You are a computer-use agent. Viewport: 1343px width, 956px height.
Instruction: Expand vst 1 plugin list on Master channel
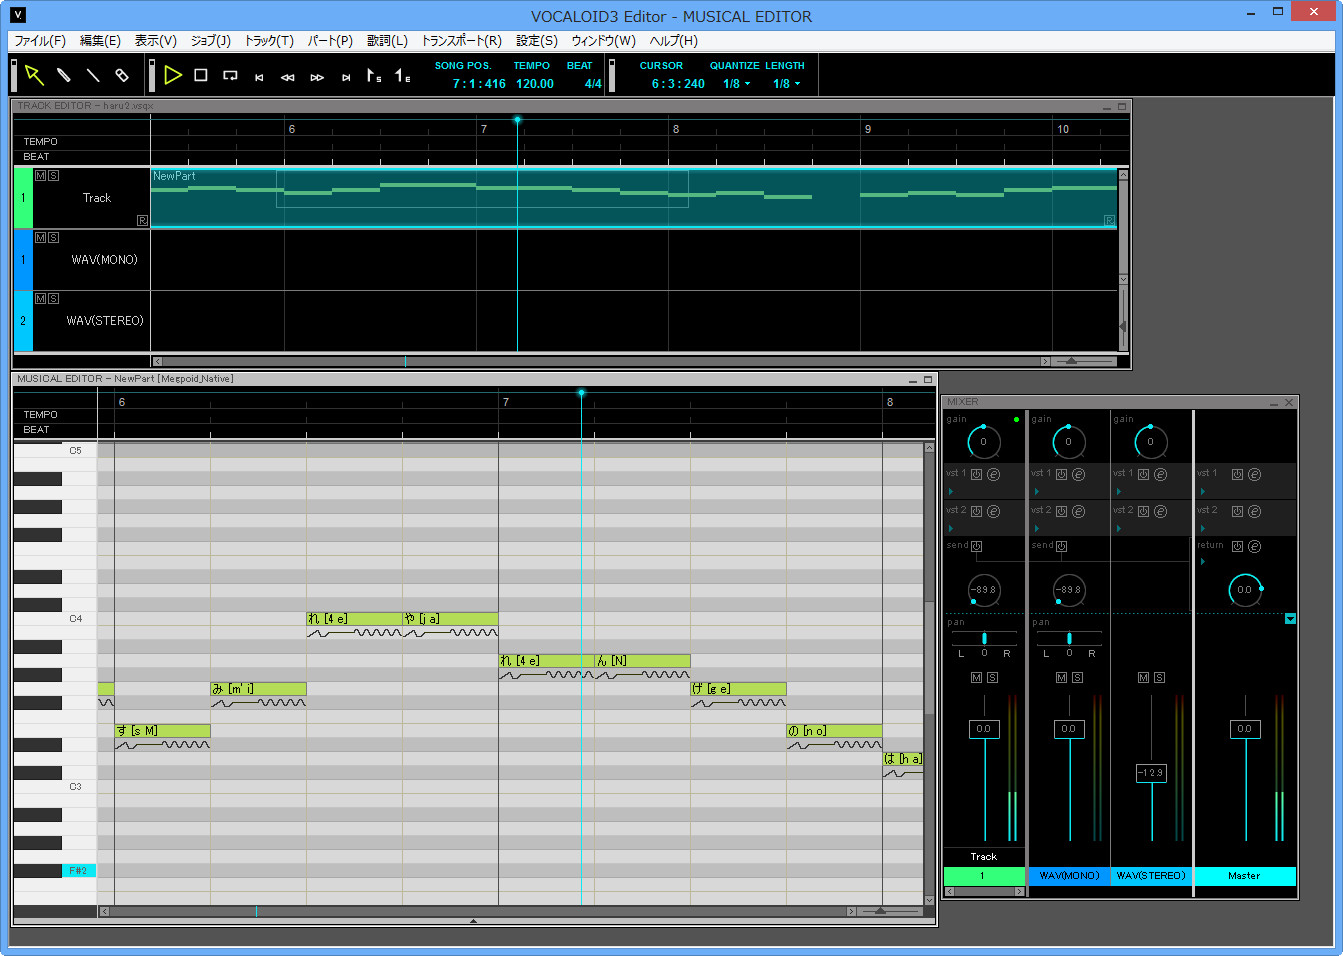[x=1202, y=491]
